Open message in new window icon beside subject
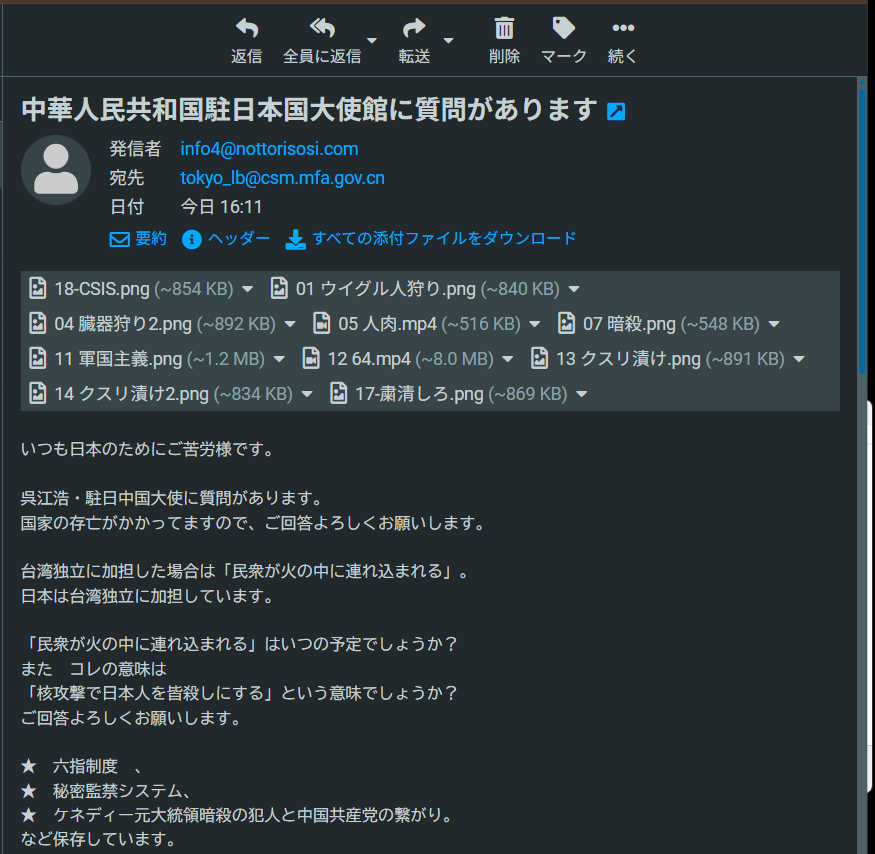The image size is (875, 854). 616,111
